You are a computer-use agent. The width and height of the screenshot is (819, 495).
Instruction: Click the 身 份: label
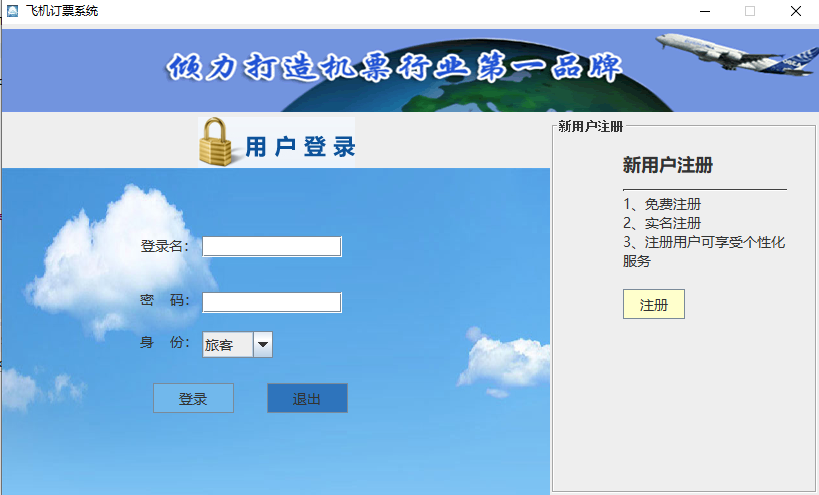(x=165, y=343)
